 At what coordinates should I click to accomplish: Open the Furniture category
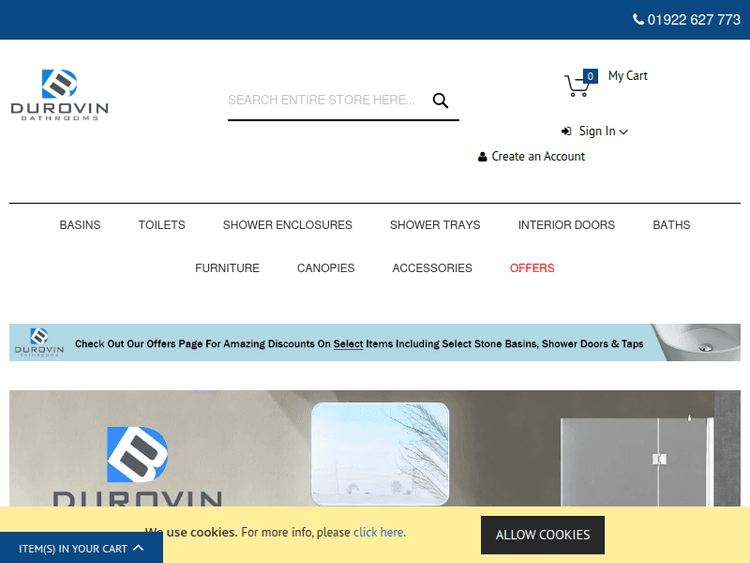click(x=227, y=268)
